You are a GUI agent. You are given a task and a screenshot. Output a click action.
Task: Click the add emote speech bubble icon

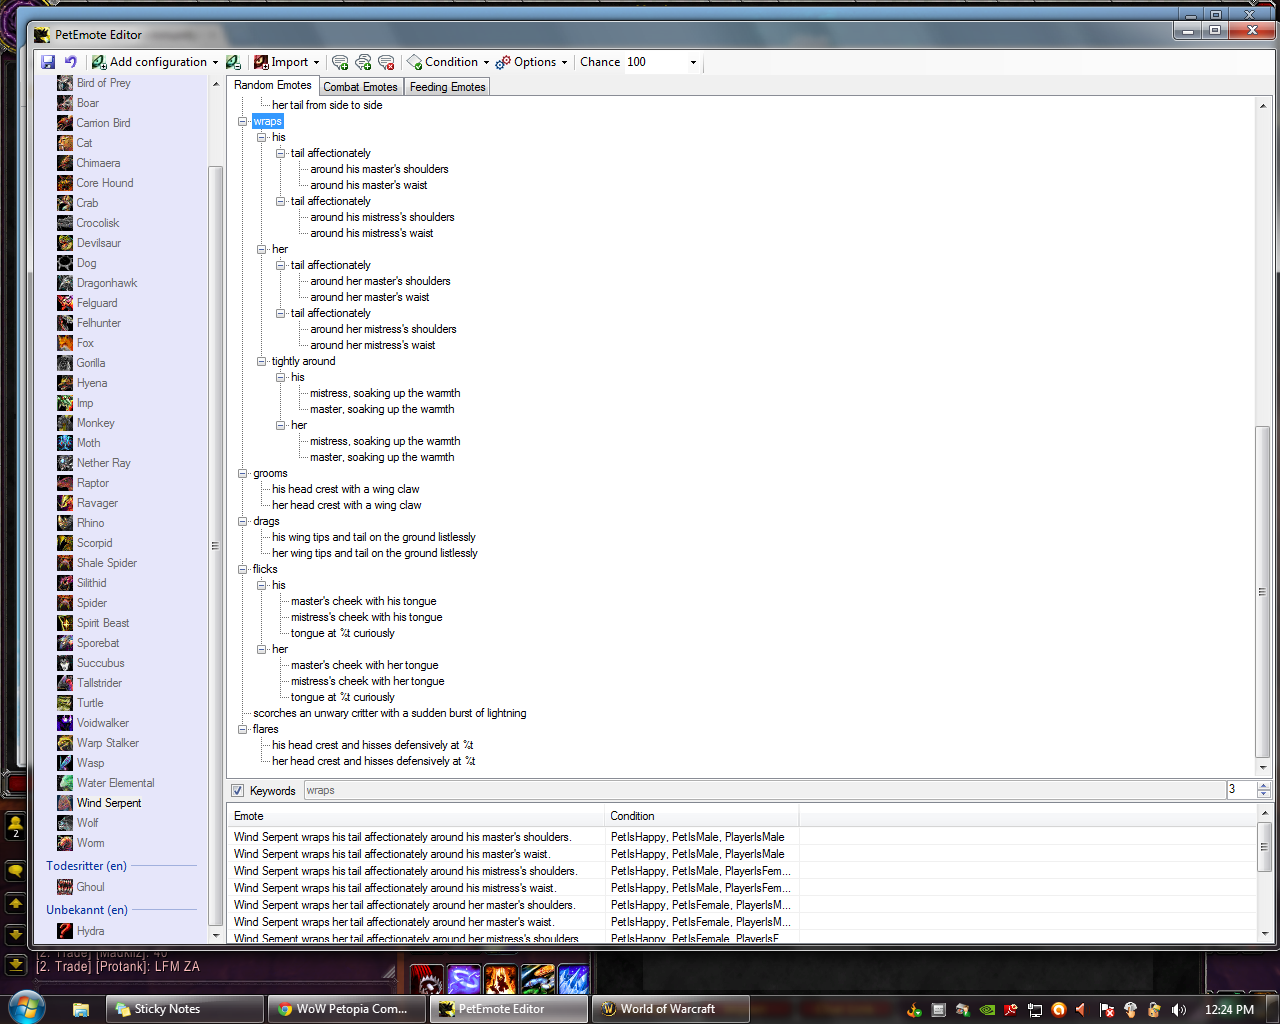(x=340, y=62)
